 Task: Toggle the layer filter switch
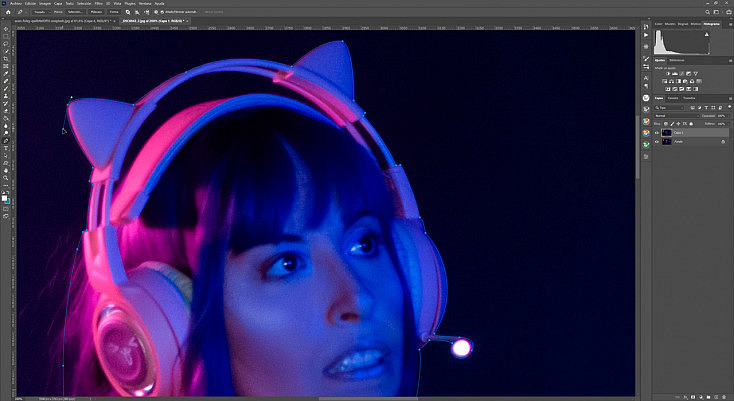pos(729,107)
